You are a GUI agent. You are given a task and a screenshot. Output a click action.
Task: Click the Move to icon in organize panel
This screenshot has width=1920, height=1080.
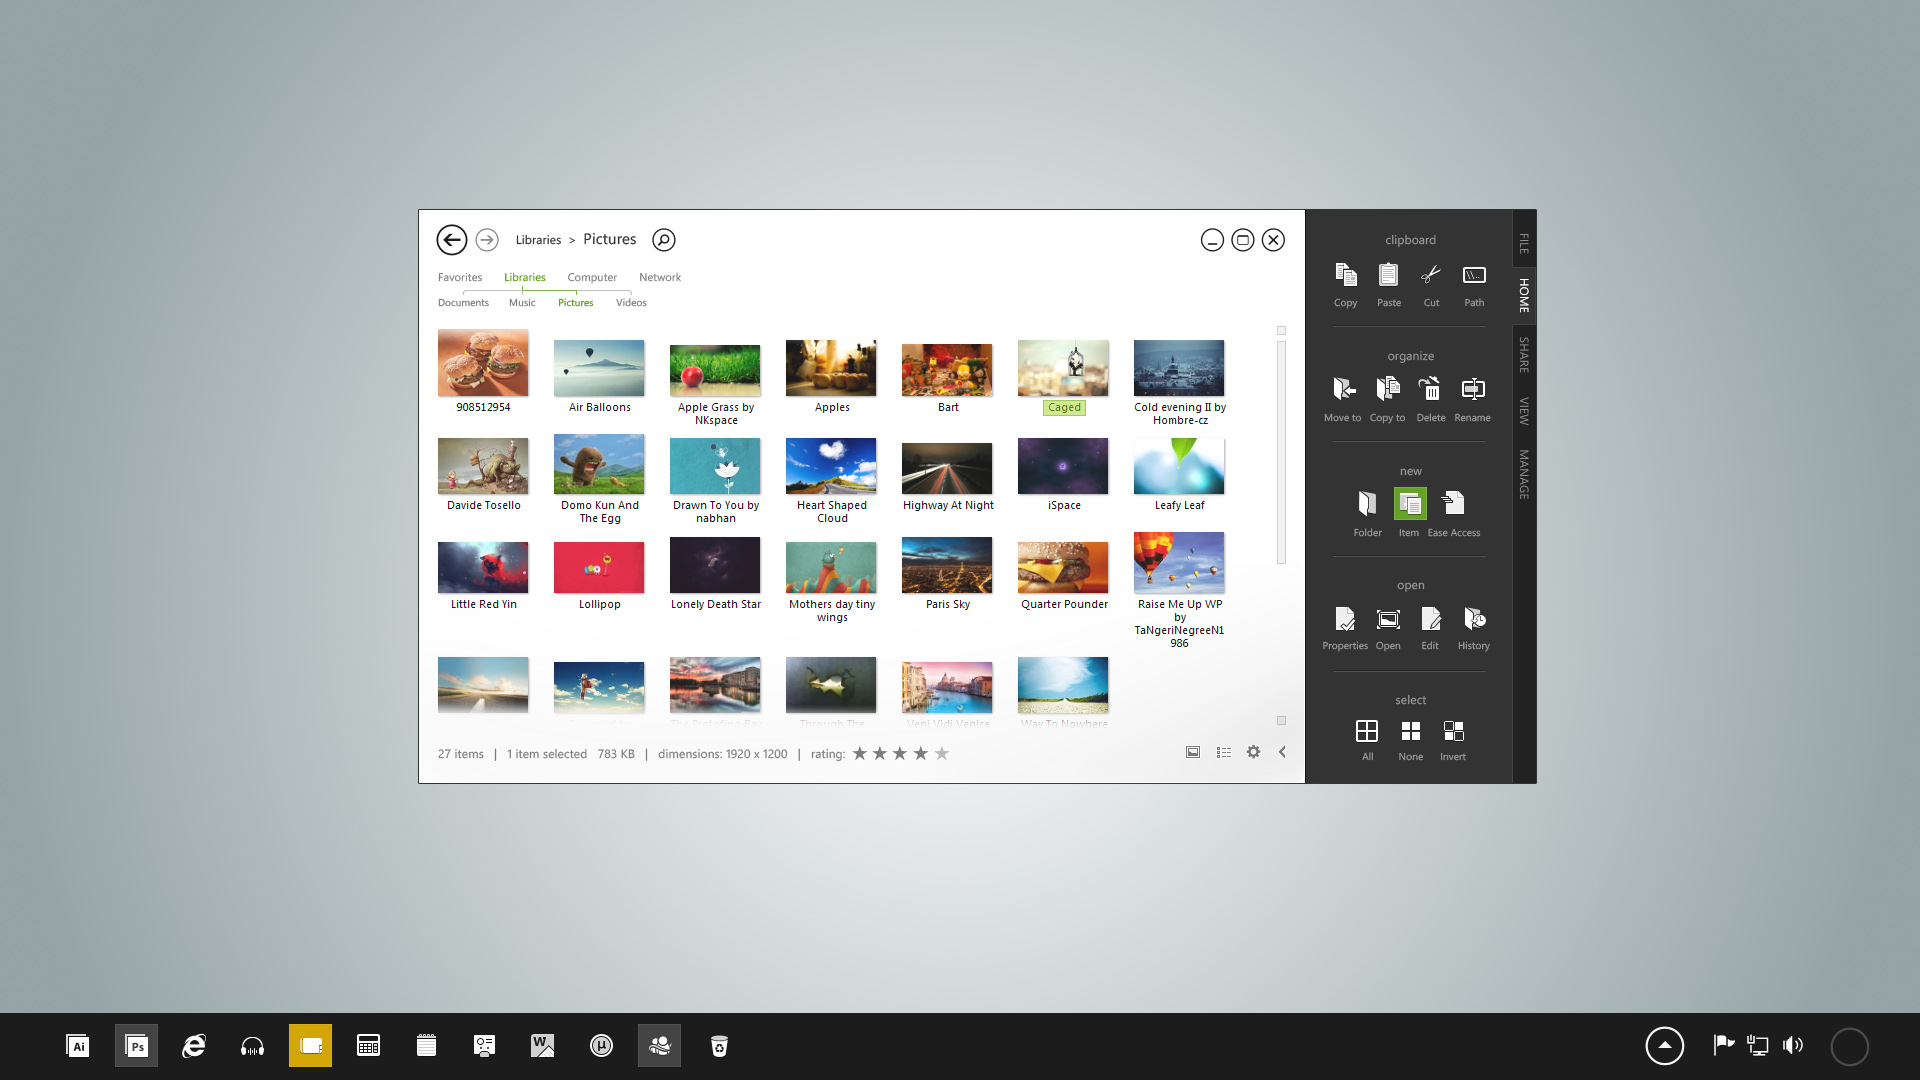click(x=1344, y=388)
